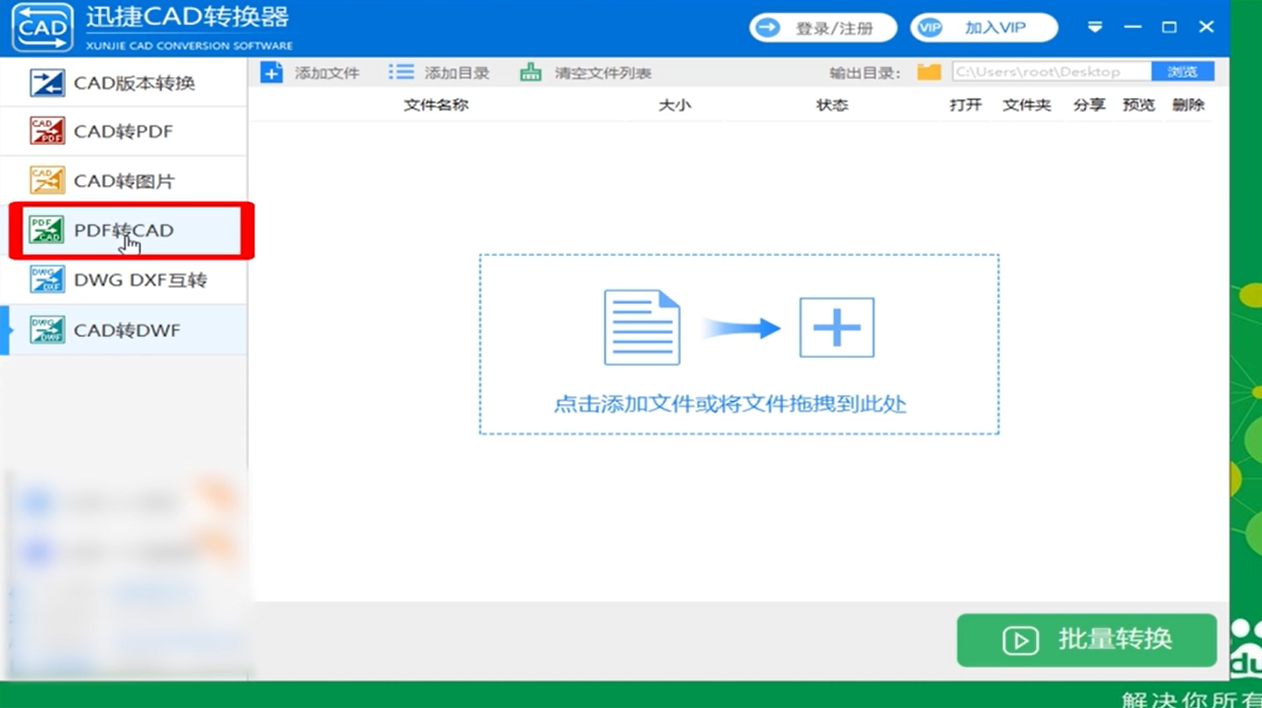This screenshot has width=1262, height=708.
Task: Click the output directory path field
Action: (1051, 72)
